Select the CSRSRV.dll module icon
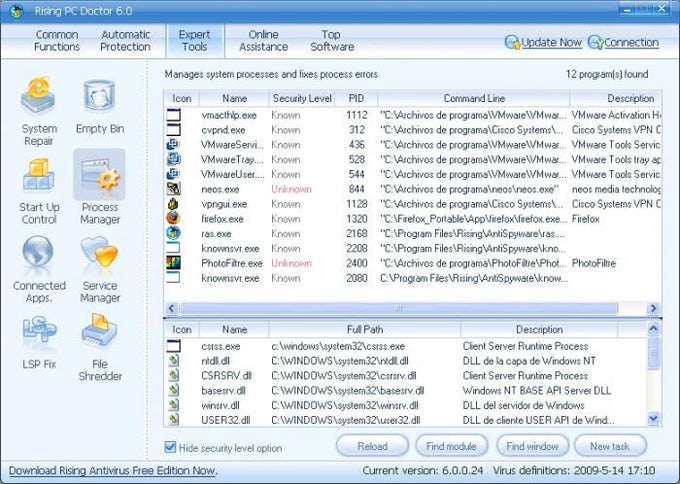The height and width of the screenshot is (484, 680). click(173, 375)
